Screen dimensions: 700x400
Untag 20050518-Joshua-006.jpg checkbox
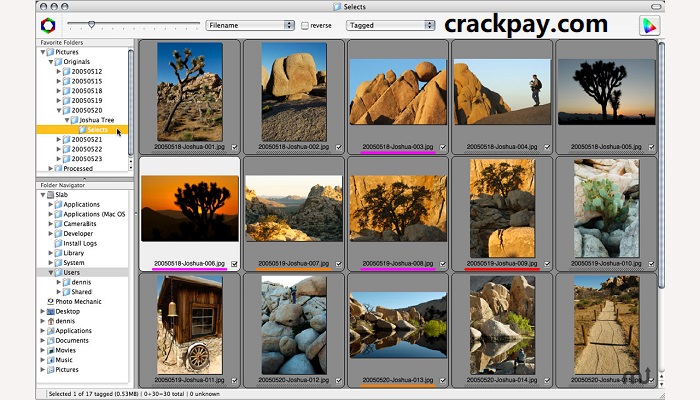pos(234,264)
